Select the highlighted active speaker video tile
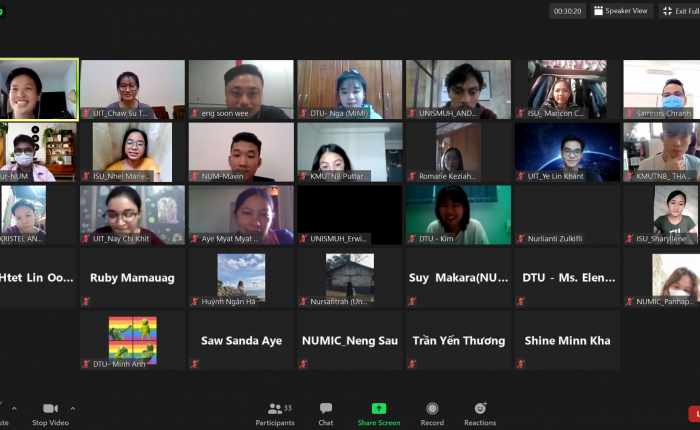This screenshot has height=430, width=700. coord(38,89)
